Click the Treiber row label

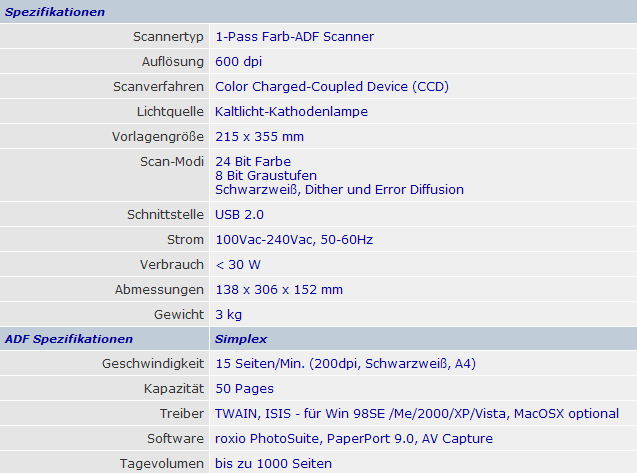pos(182,414)
